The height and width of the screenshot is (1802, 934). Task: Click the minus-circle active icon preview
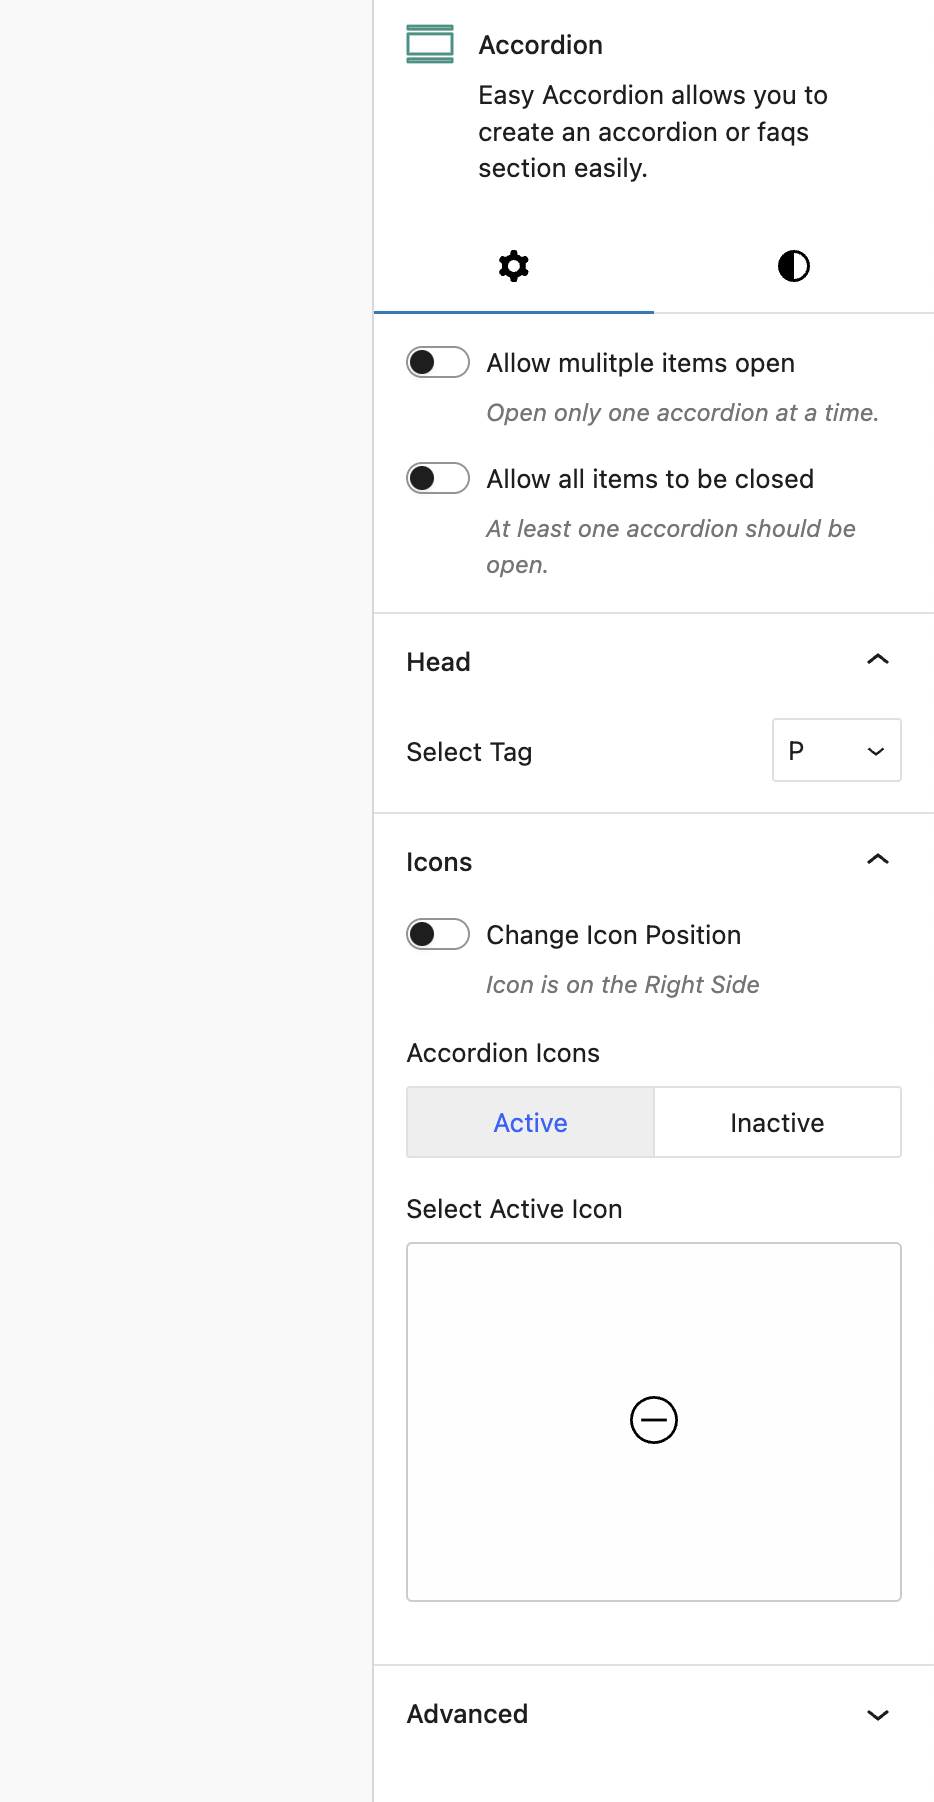(x=654, y=1420)
